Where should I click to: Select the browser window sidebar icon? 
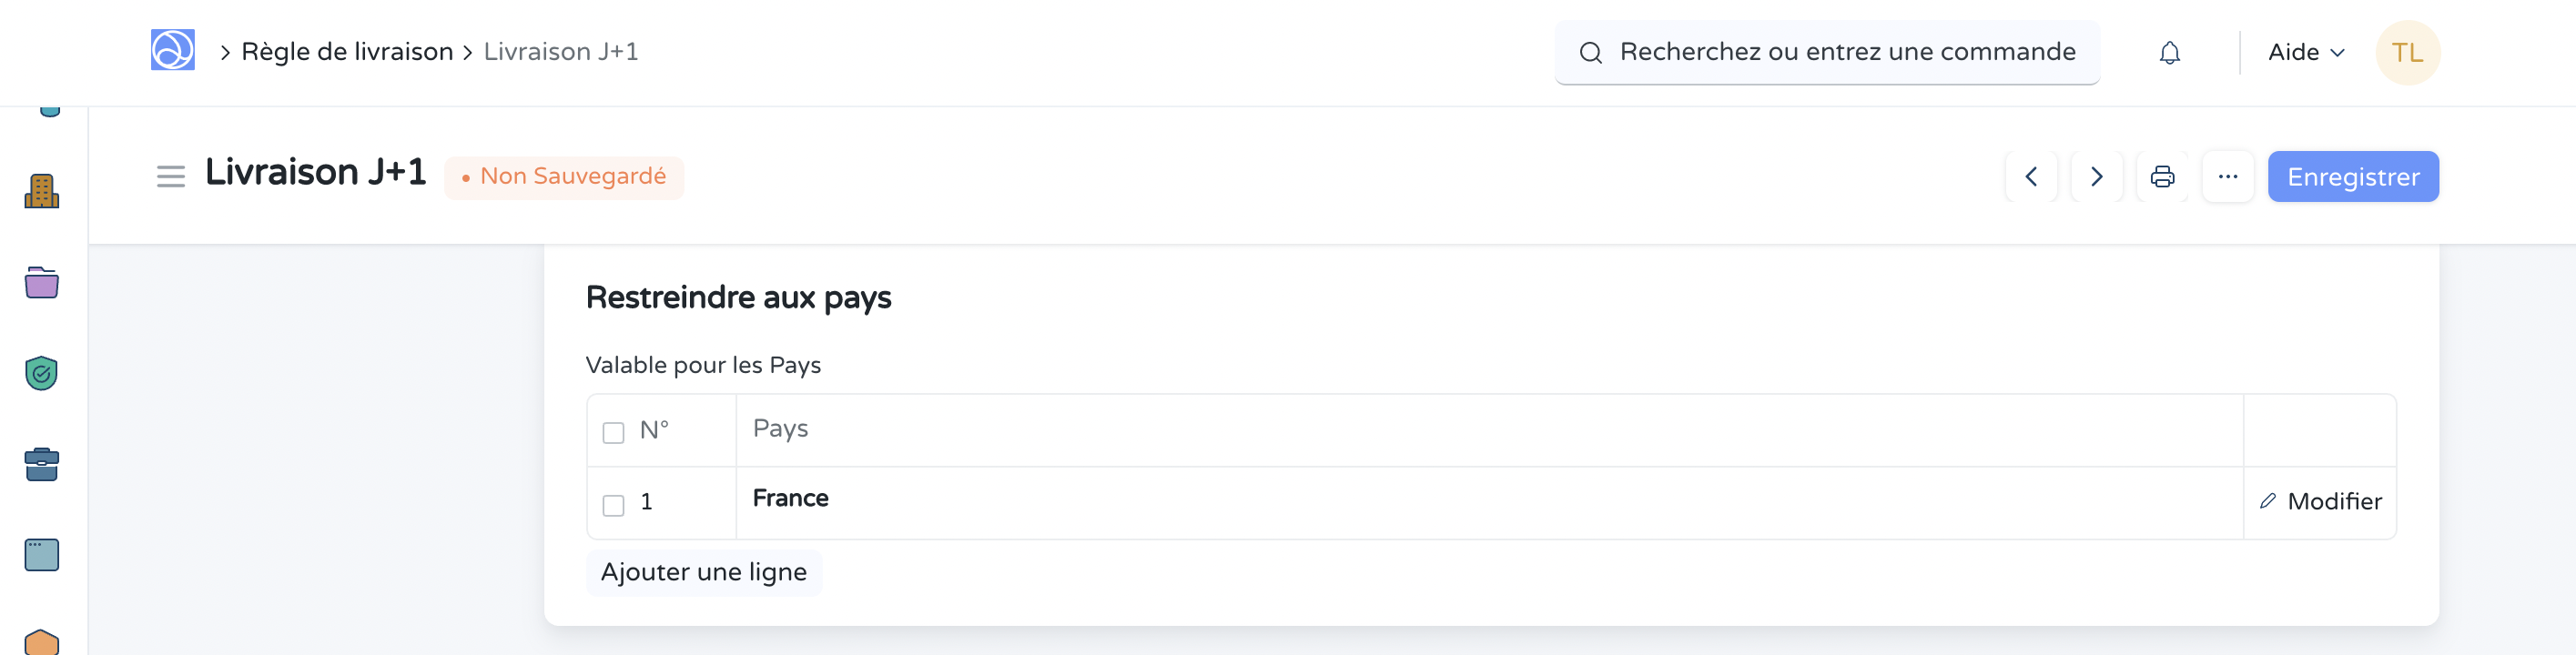[x=40, y=554]
